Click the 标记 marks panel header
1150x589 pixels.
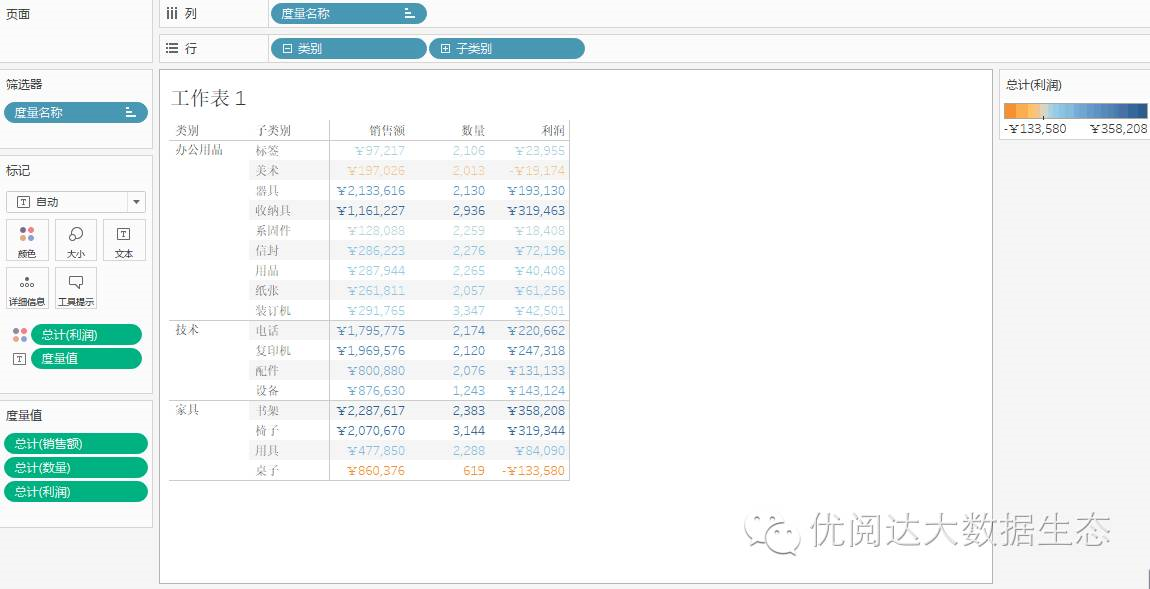click(x=18, y=171)
